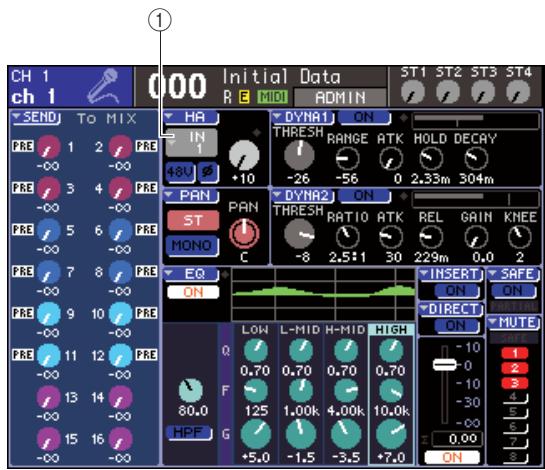This screenshot has height=470, width=545.
Task: Open the DYNA2 popup
Action: coord(303,196)
